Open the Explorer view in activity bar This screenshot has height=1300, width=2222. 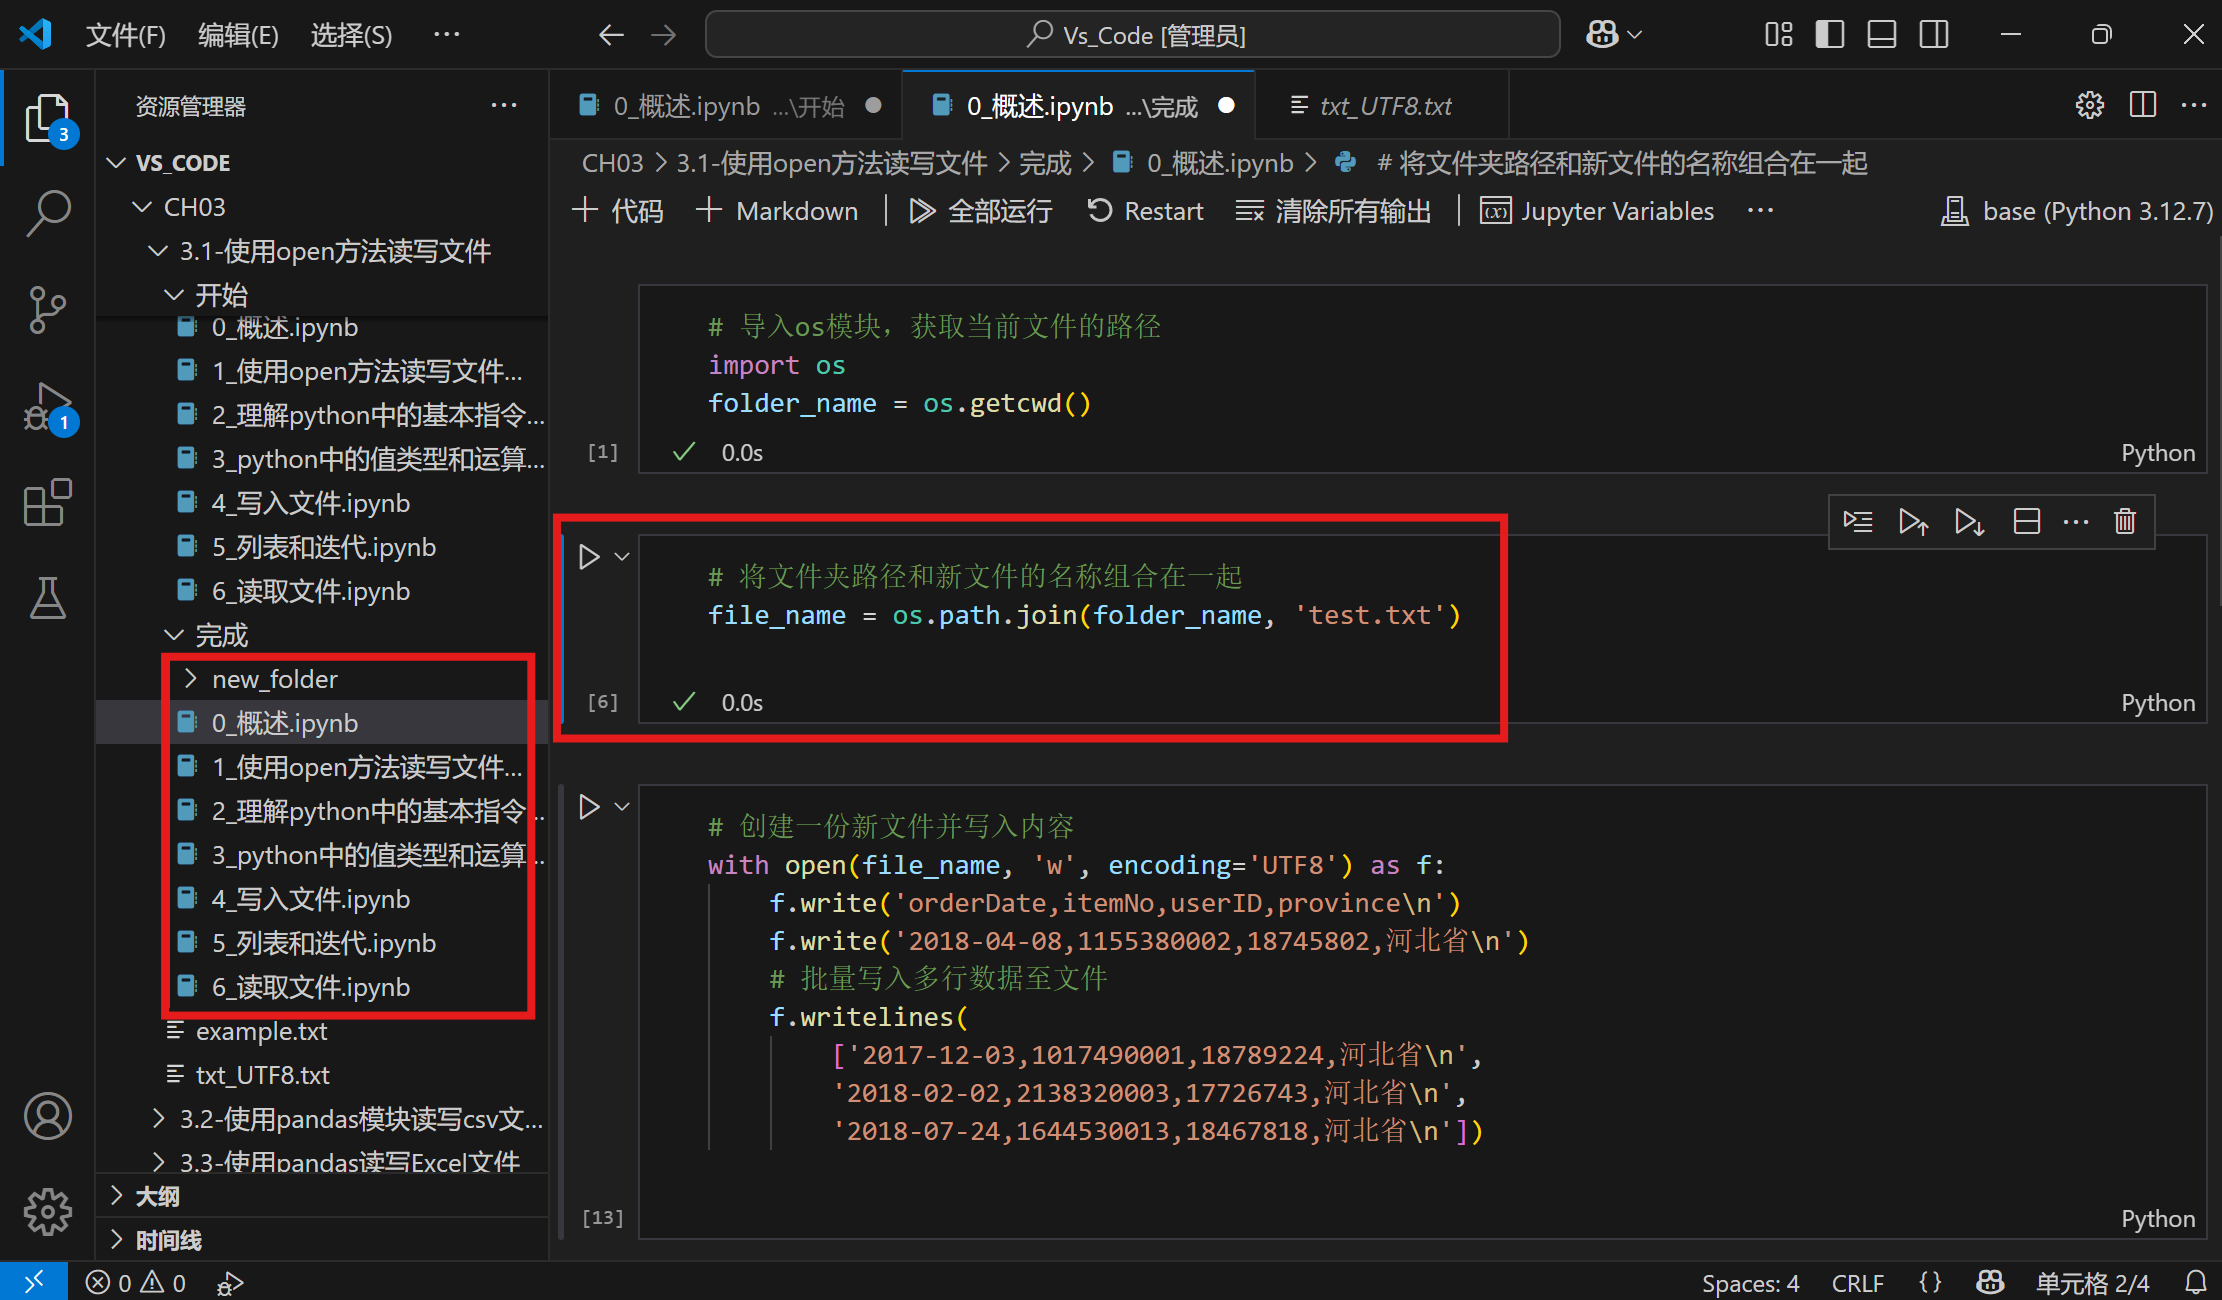tap(47, 118)
